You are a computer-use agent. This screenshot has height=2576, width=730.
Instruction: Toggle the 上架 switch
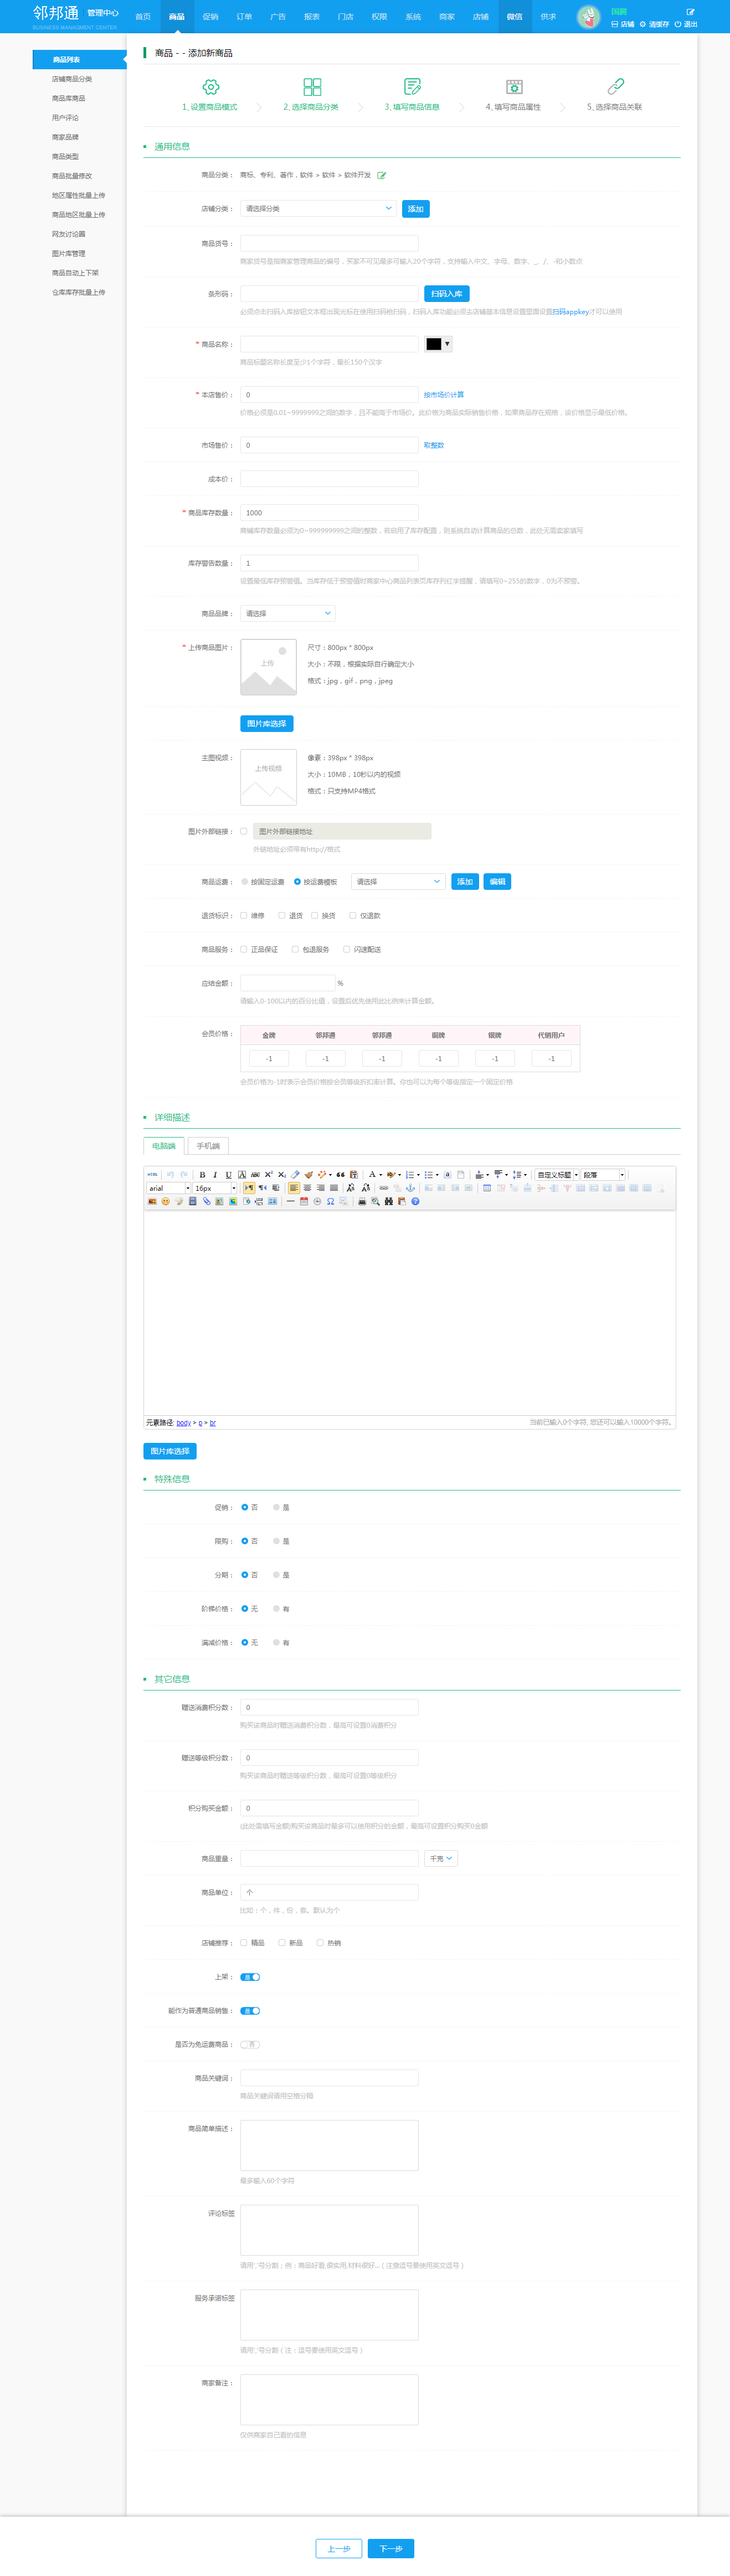(250, 1977)
